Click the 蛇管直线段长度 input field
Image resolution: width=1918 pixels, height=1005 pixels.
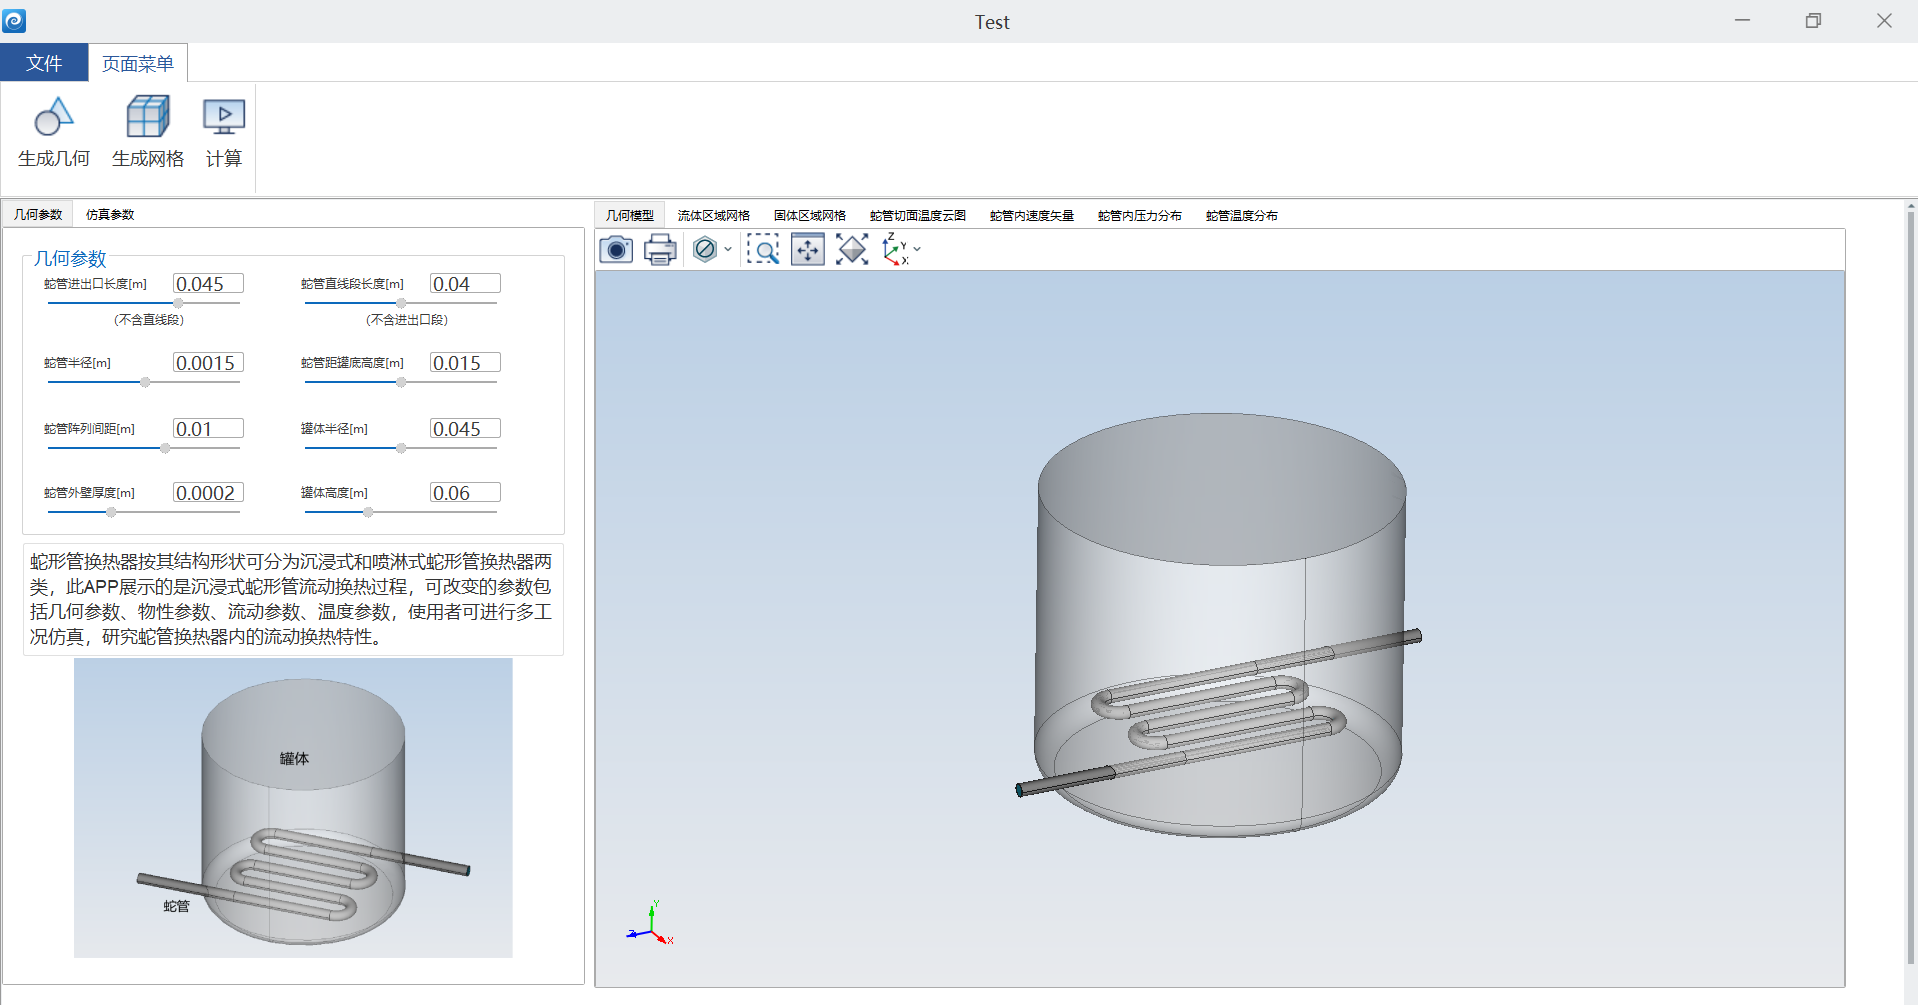pyautogui.click(x=465, y=284)
